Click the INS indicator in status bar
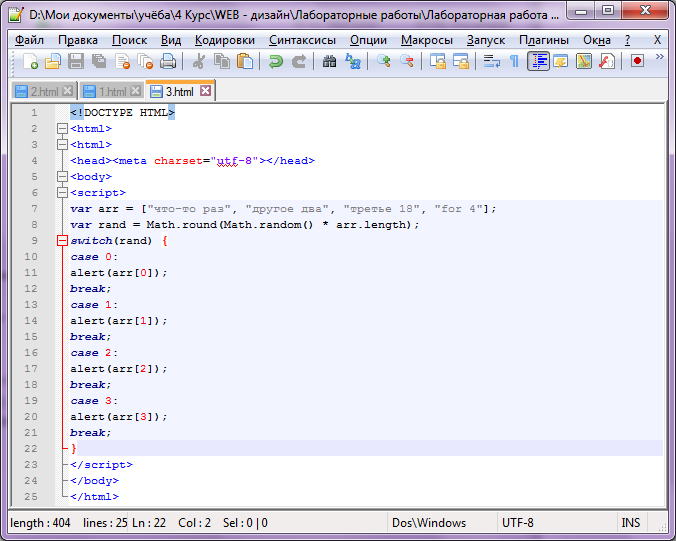The image size is (676, 541). tap(630, 523)
